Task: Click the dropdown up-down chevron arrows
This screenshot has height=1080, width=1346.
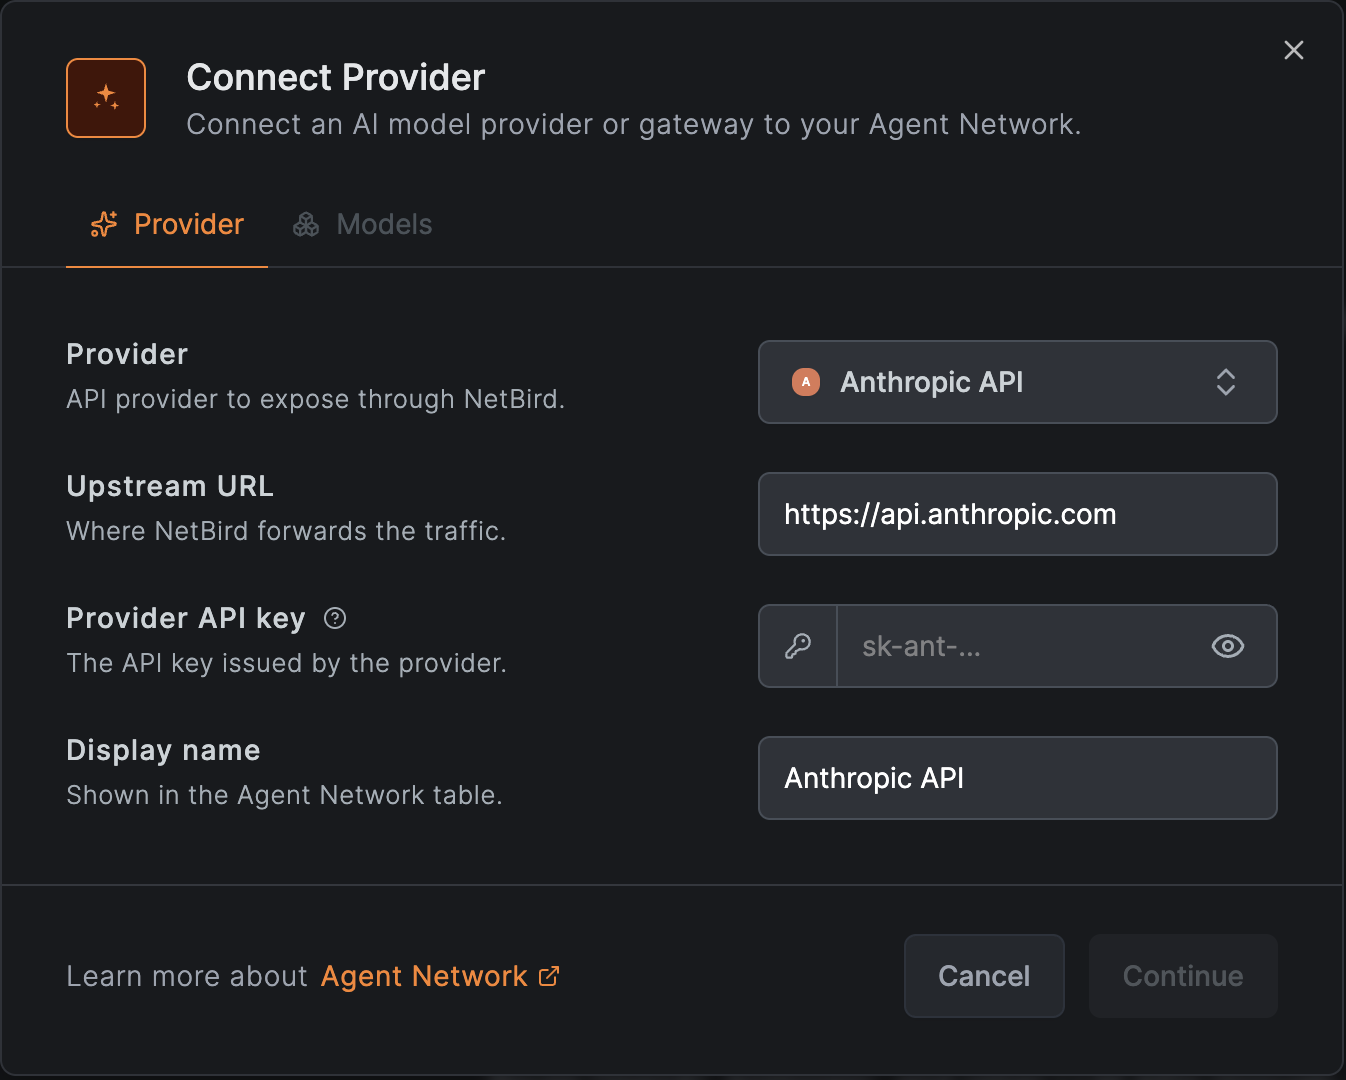Action: pyautogui.click(x=1226, y=382)
